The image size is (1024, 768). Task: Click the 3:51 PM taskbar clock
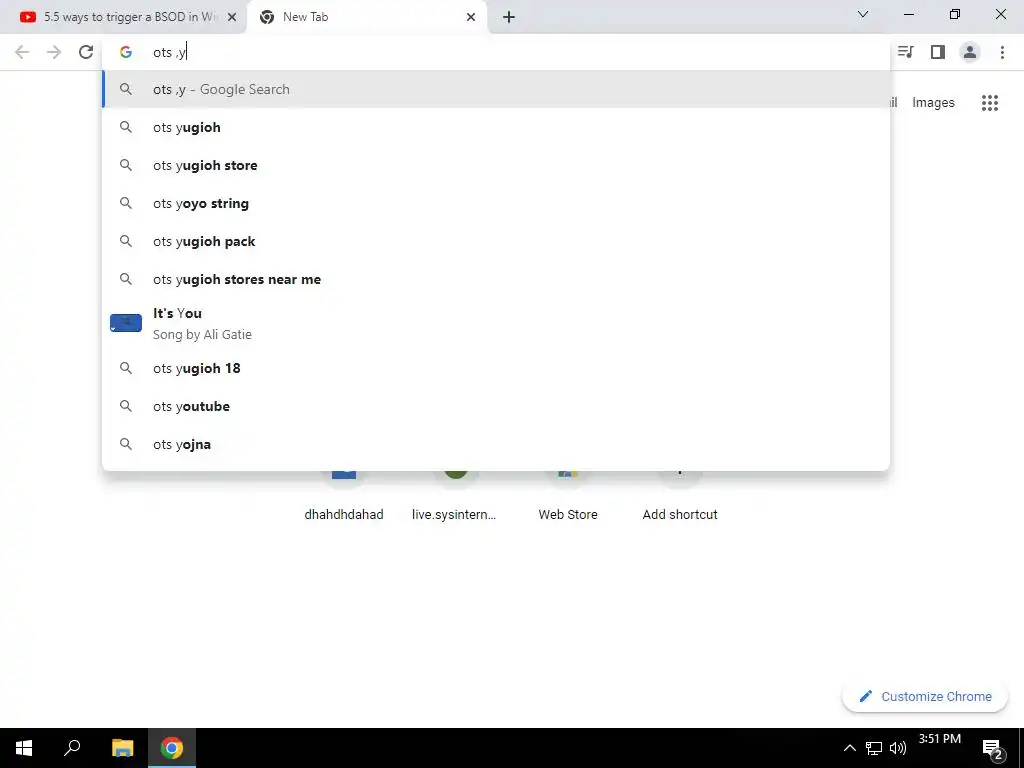940,739
